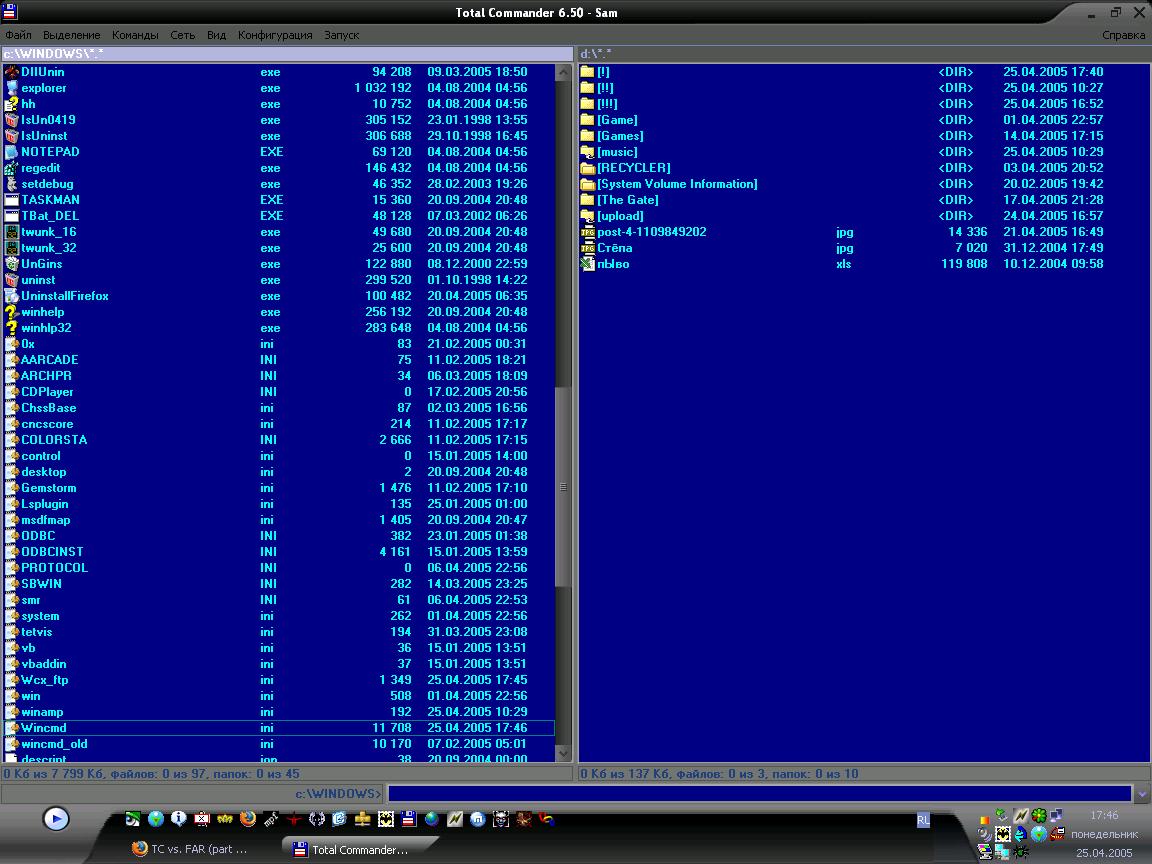Switch to TC vs. FAR Firefox taskbar button
The width and height of the screenshot is (1152, 864).
click(x=190, y=849)
